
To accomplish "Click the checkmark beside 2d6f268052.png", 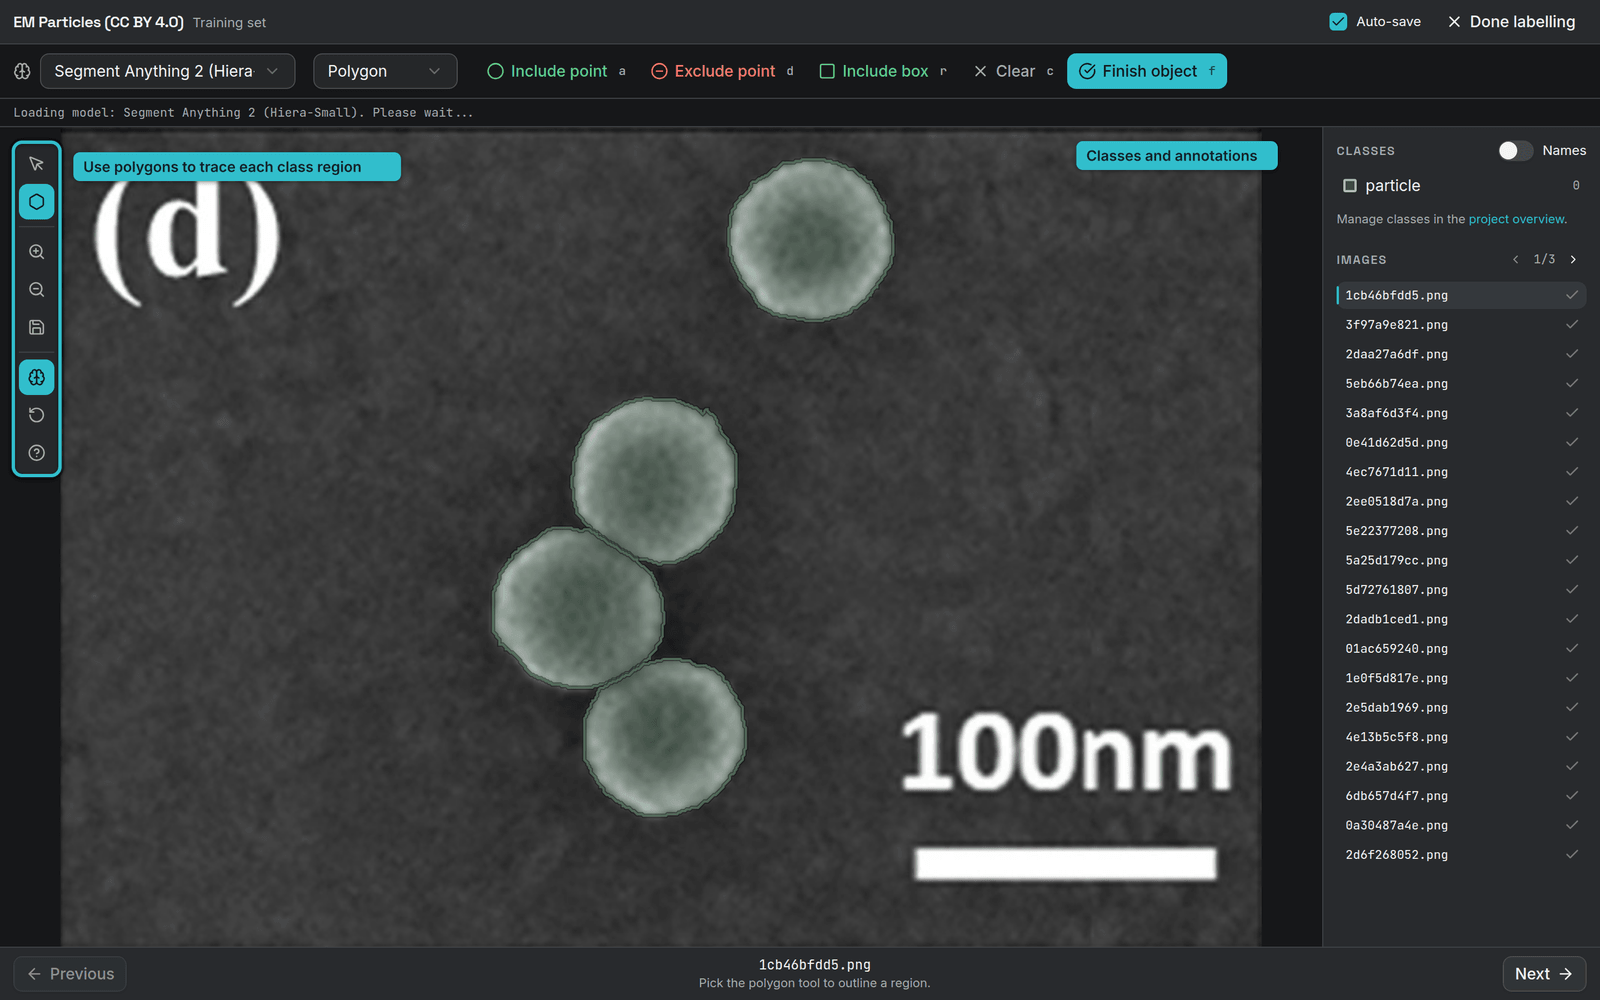I will [1572, 854].
